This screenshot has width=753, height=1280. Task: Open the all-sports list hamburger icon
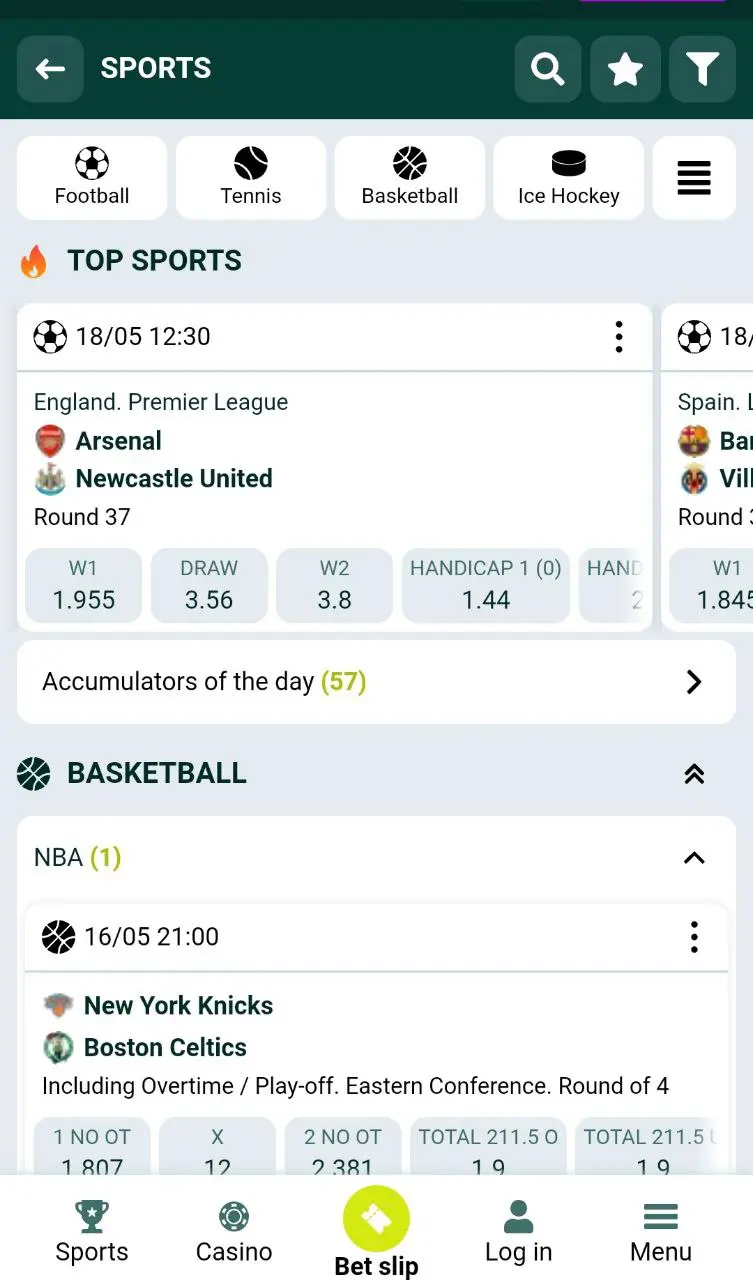tap(694, 178)
